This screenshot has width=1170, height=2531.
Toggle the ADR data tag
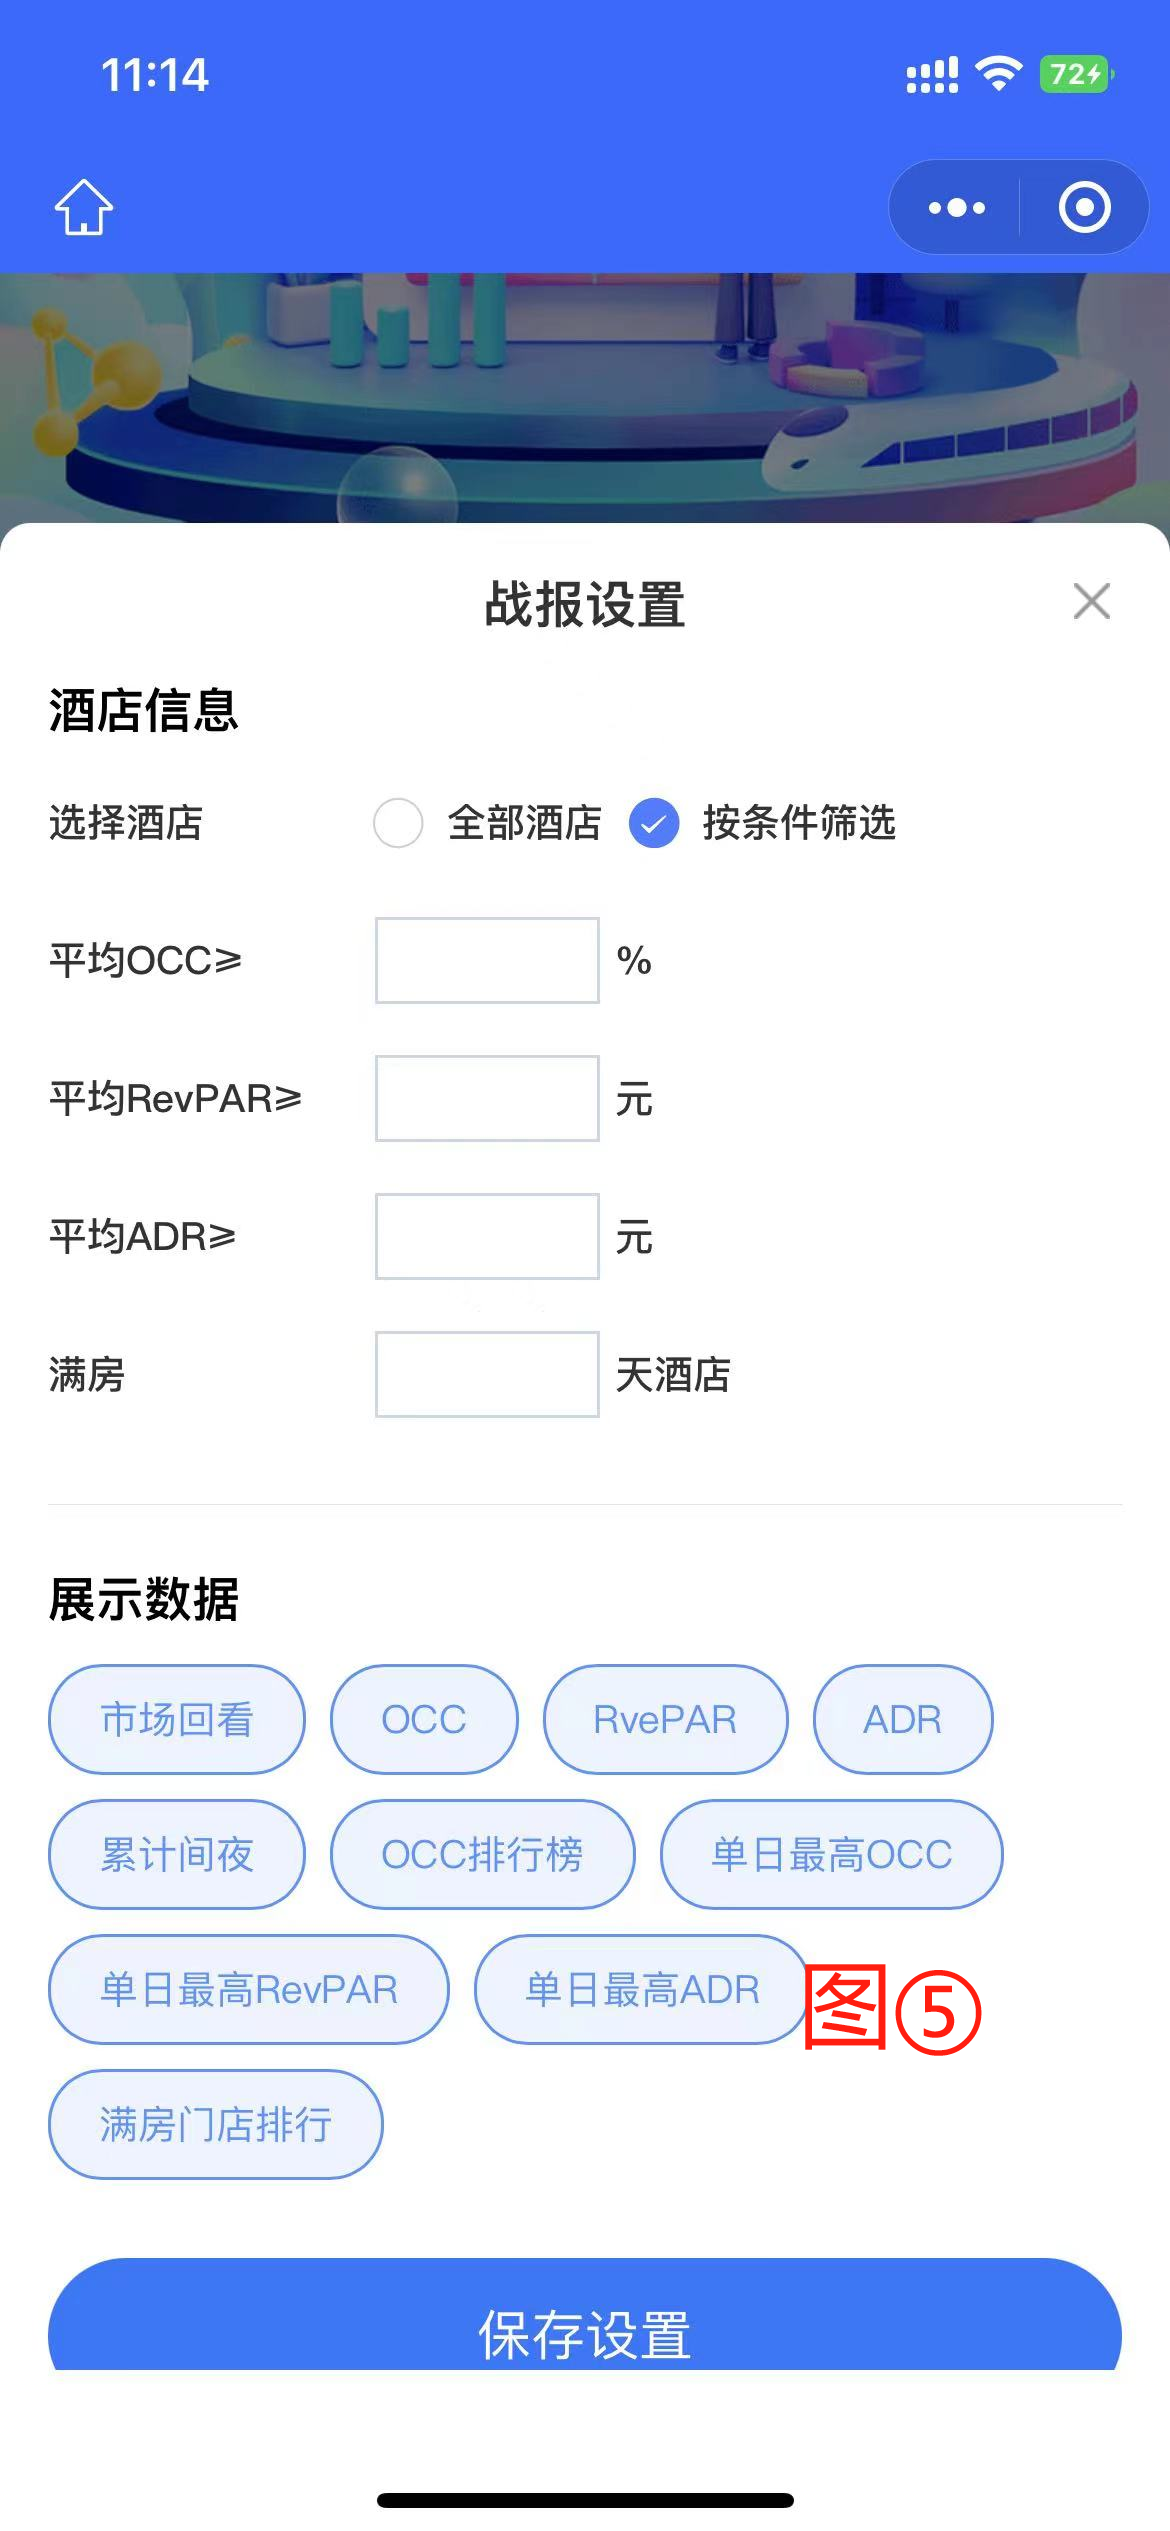903,1719
